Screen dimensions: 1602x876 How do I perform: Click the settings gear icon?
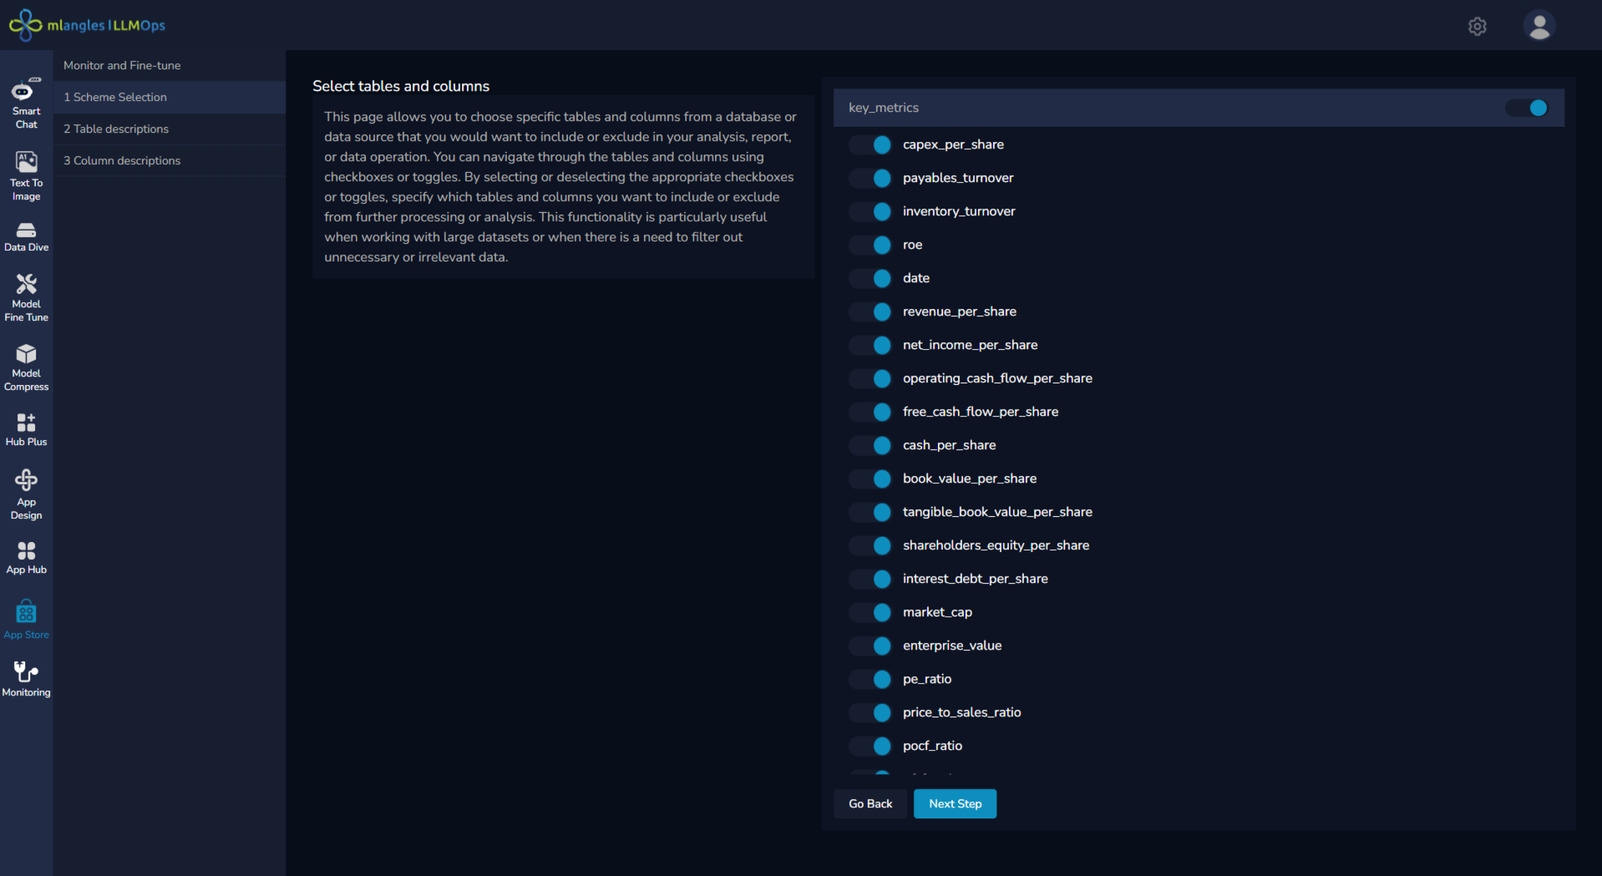pyautogui.click(x=1477, y=26)
